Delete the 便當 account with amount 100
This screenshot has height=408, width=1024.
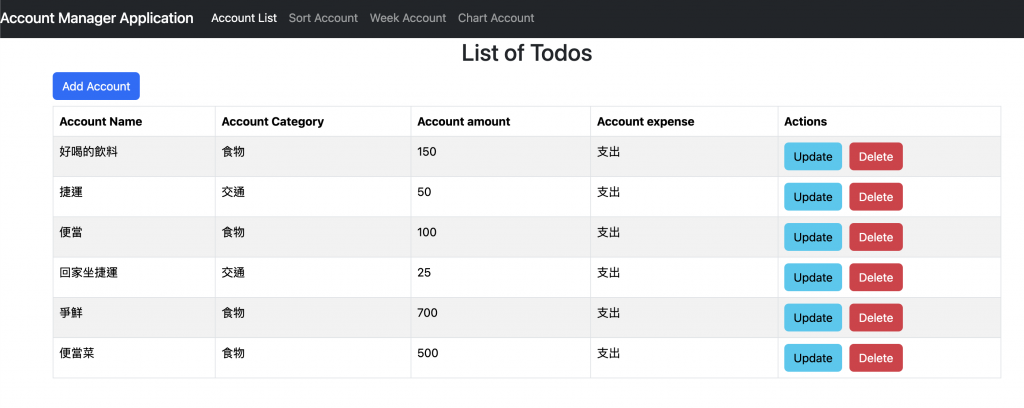875,237
